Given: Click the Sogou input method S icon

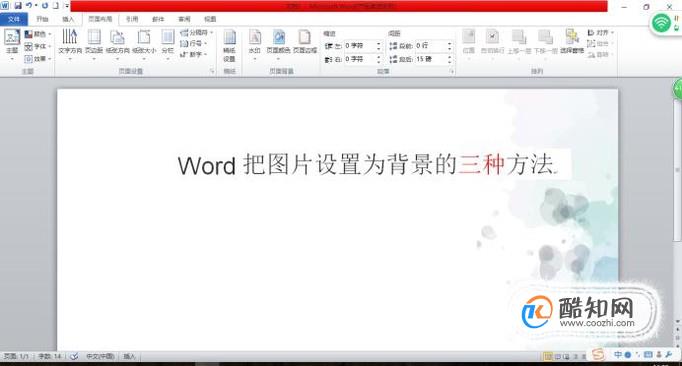Looking at the screenshot, I should pyautogui.click(x=598, y=355).
